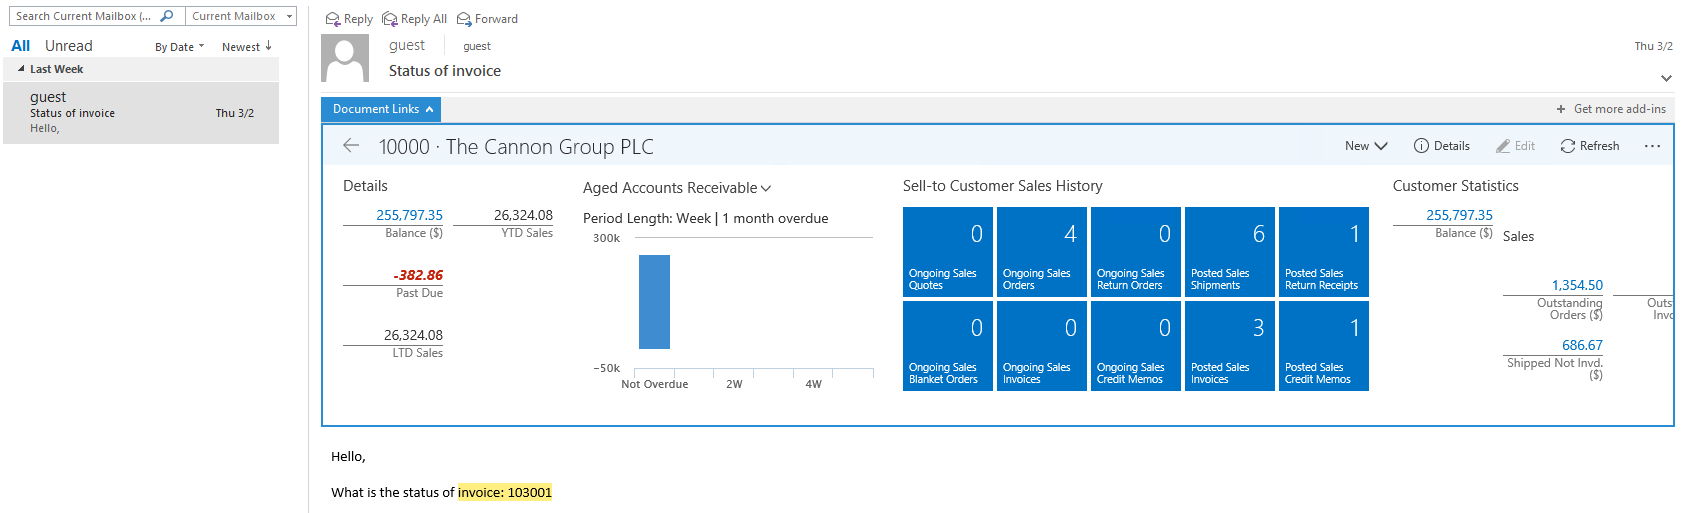Open the Ongoing Sales Blanket Orders tile
This screenshot has width=1683, height=513.
click(x=948, y=346)
